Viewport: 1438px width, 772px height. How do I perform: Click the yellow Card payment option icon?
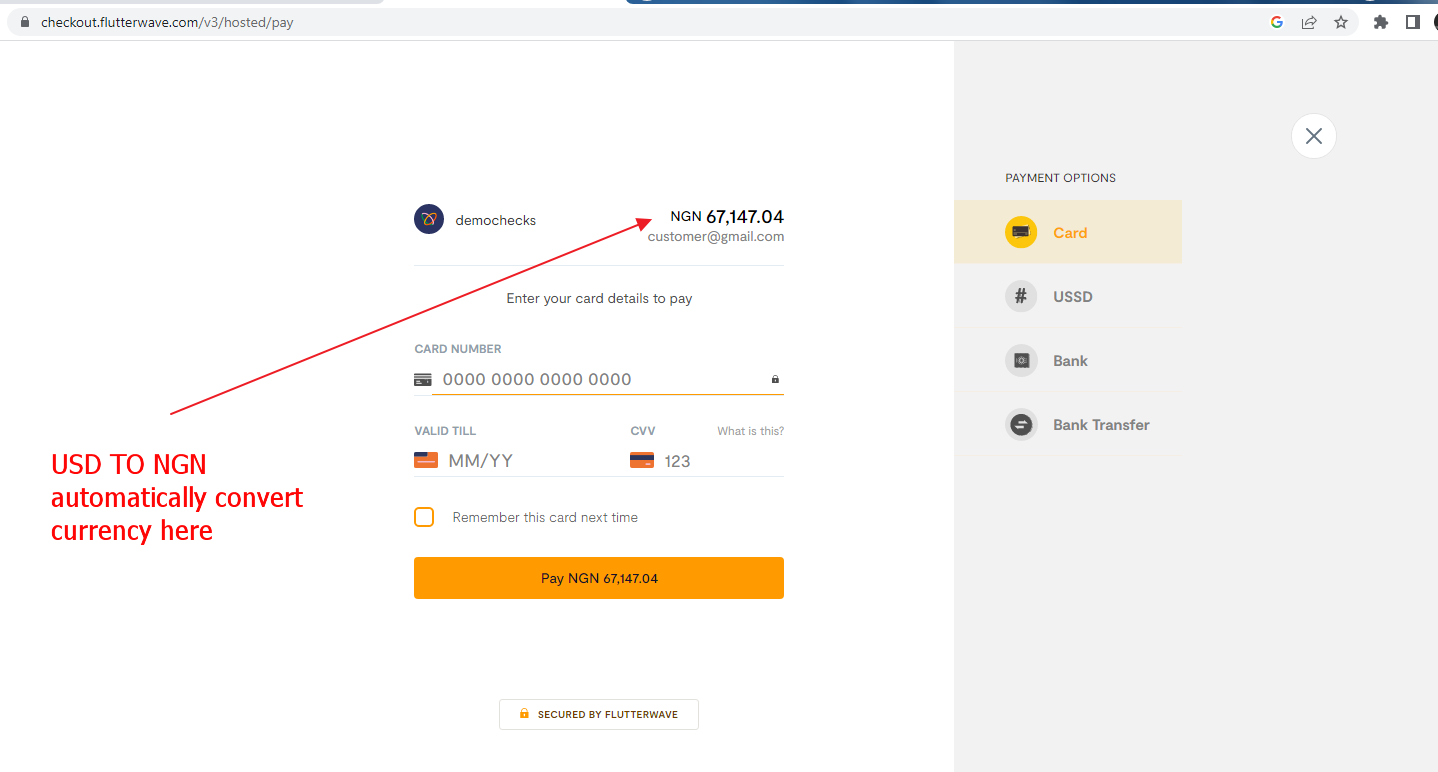pyautogui.click(x=1021, y=232)
